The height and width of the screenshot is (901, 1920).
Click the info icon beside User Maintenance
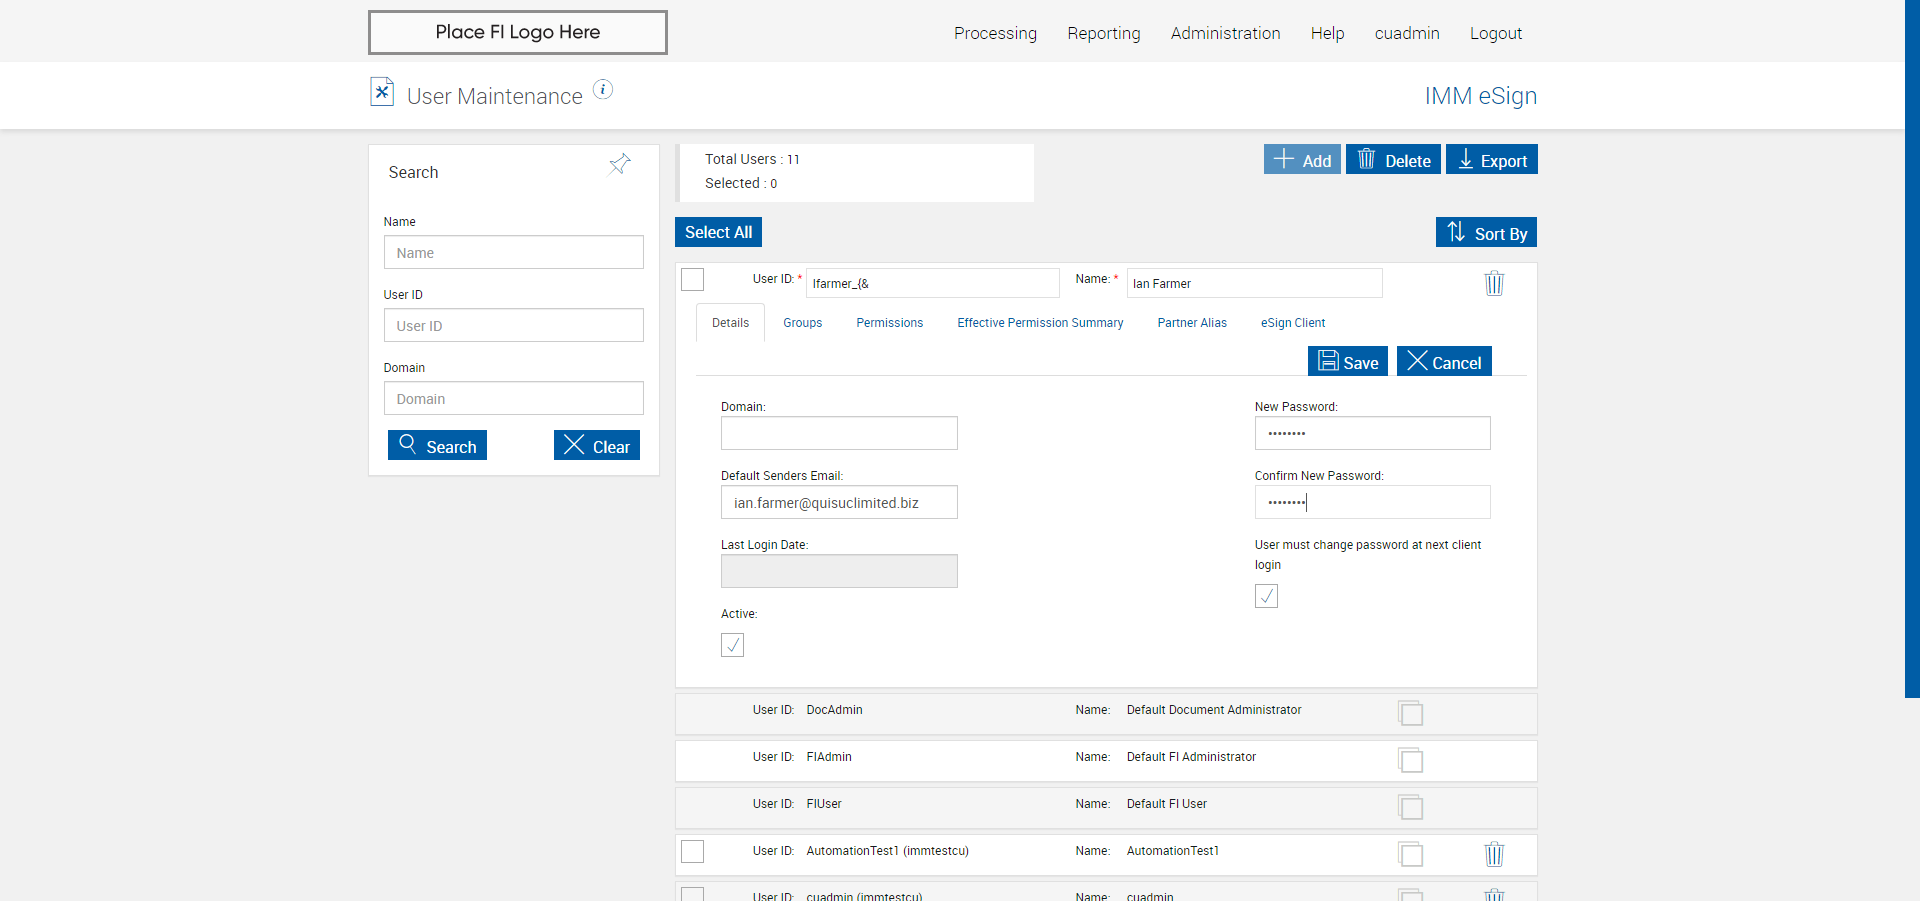coord(603,90)
